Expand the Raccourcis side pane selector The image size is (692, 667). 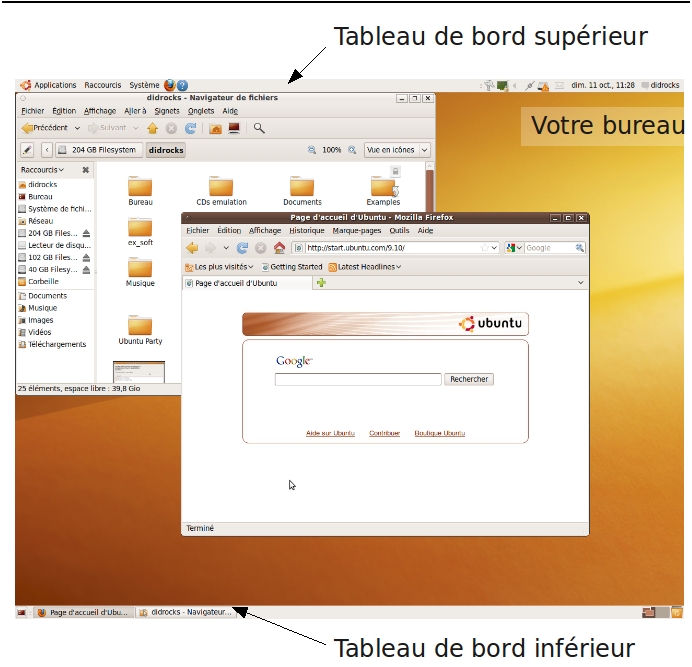click(x=43, y=170)
